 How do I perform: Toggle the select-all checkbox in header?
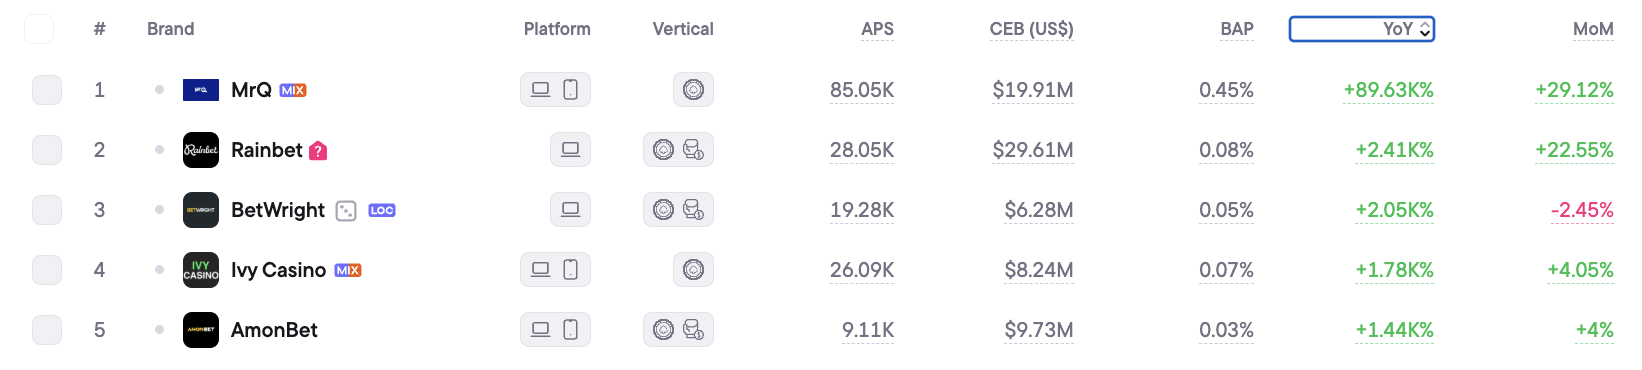(39, 29)
